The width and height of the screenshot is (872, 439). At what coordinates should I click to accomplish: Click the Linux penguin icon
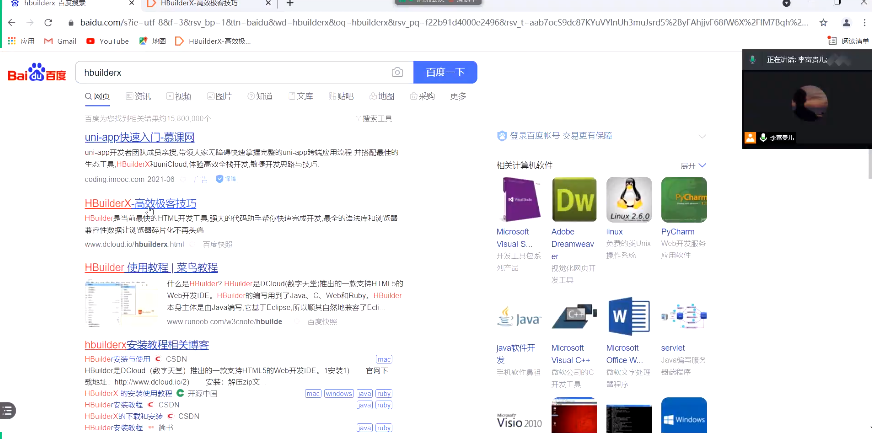629,200
